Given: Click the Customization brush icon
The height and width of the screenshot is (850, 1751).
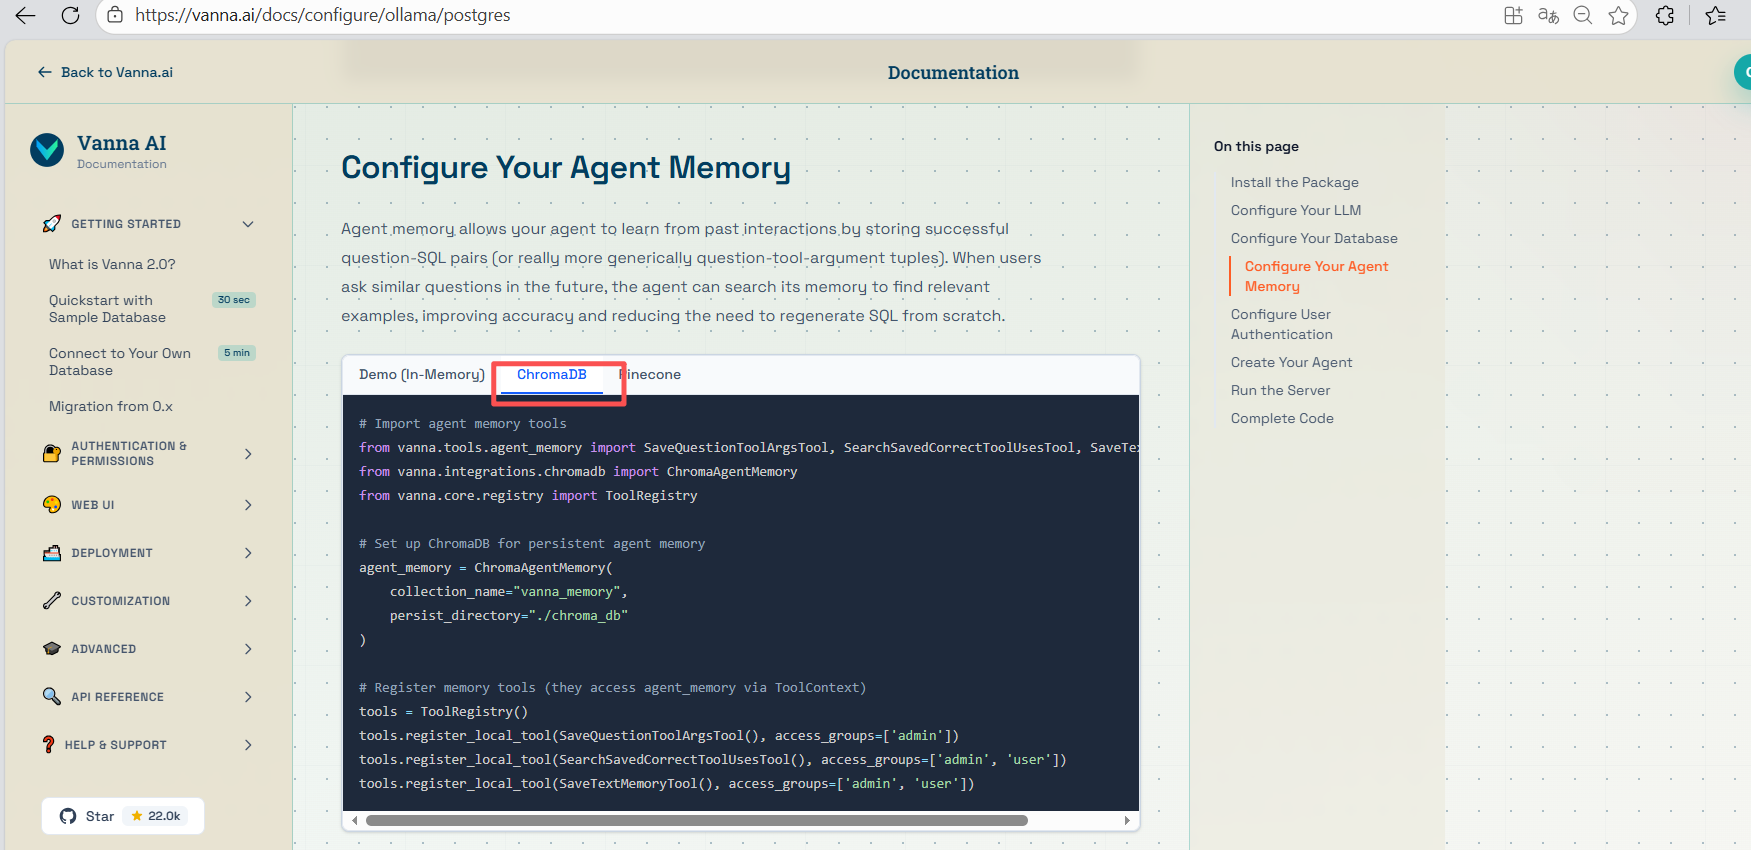Looking at the screenshot, I should click(x=52, y=601).
